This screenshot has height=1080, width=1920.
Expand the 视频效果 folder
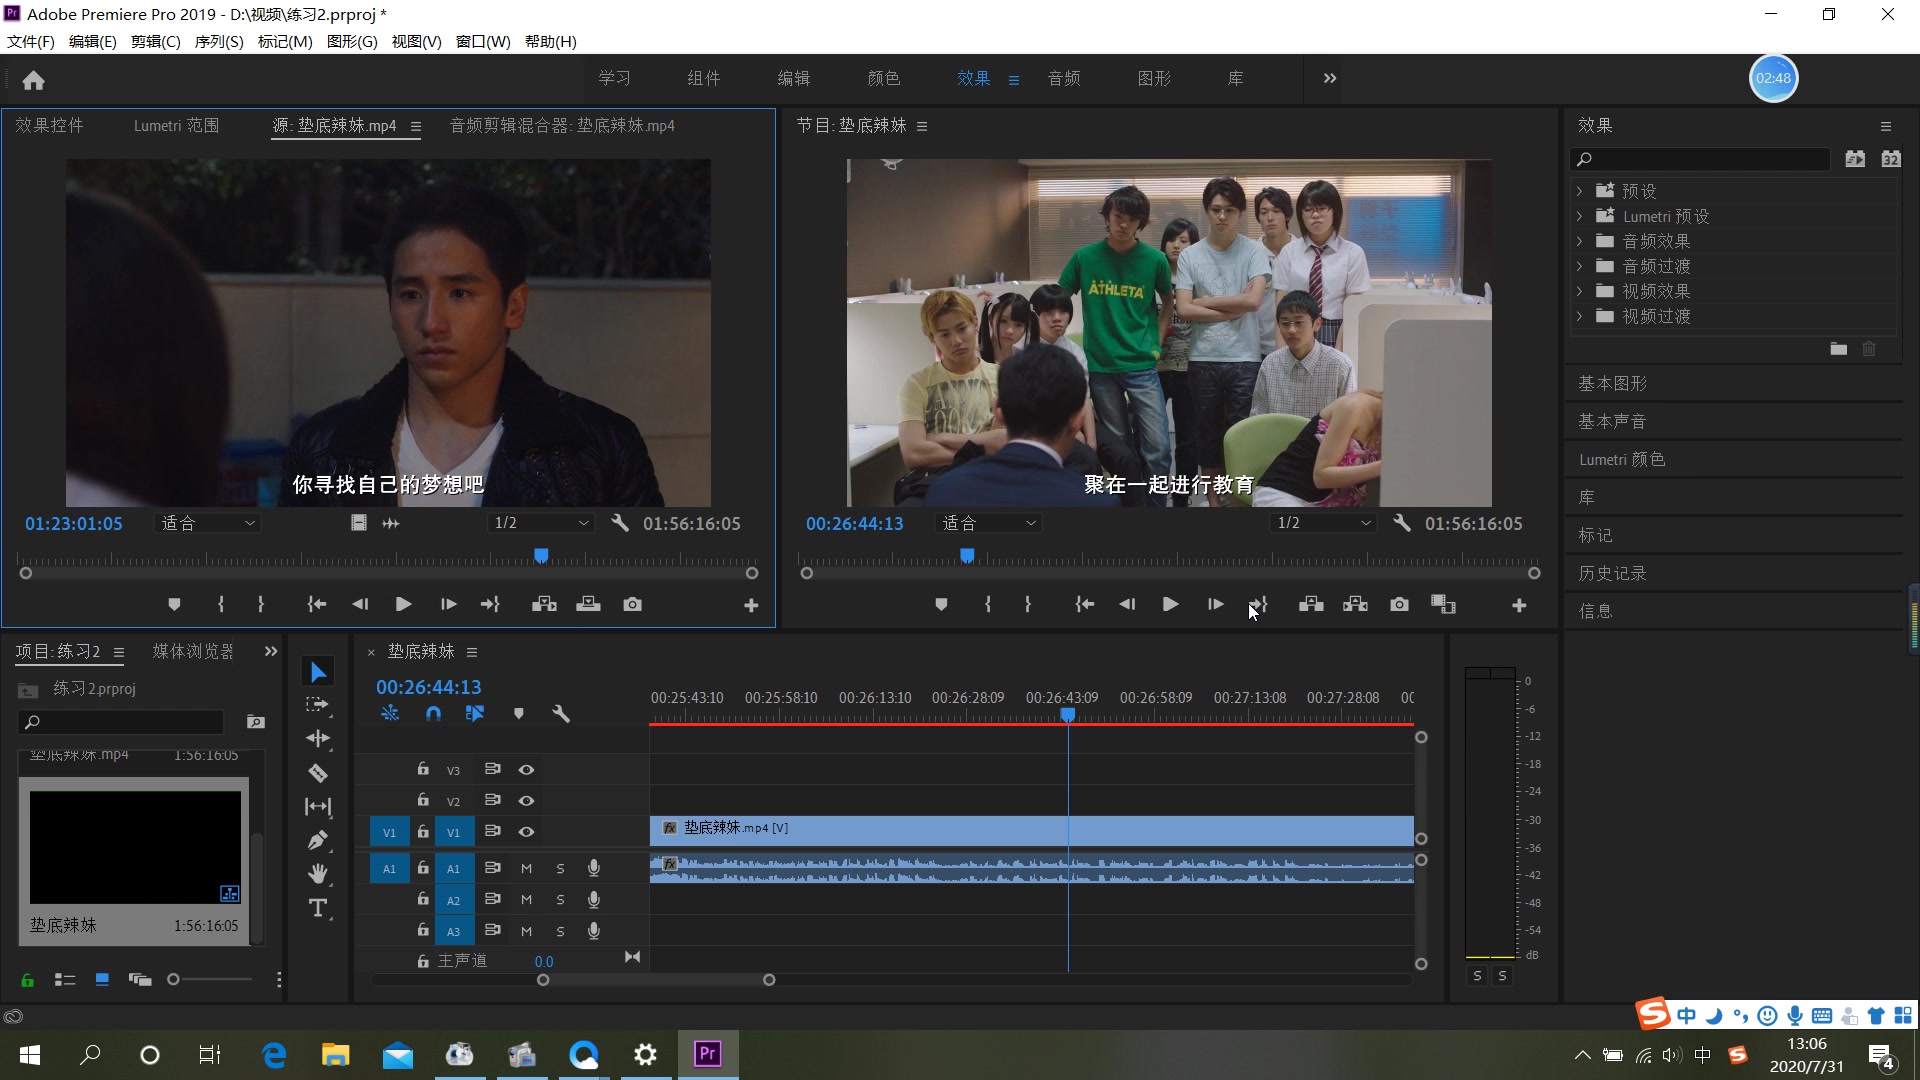click(x=1579, y=291)
